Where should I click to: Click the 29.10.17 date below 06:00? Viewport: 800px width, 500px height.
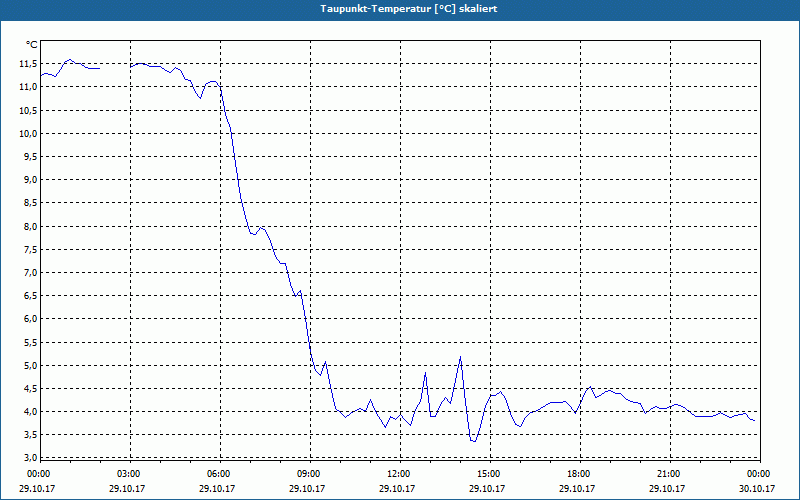tap(217, 488)
